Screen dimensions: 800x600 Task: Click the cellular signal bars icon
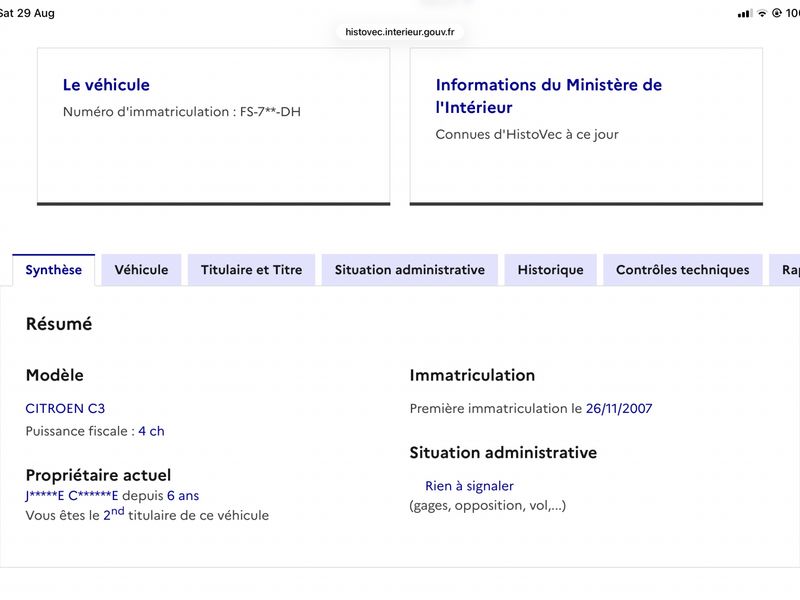tap(745, 14)
